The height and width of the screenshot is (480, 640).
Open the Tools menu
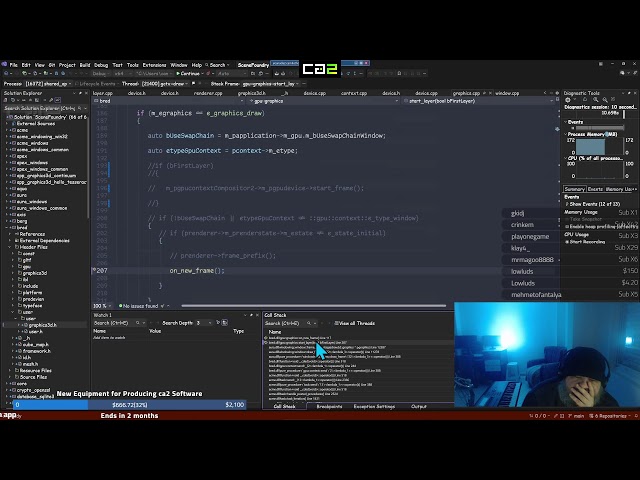[x=133, y=65]
